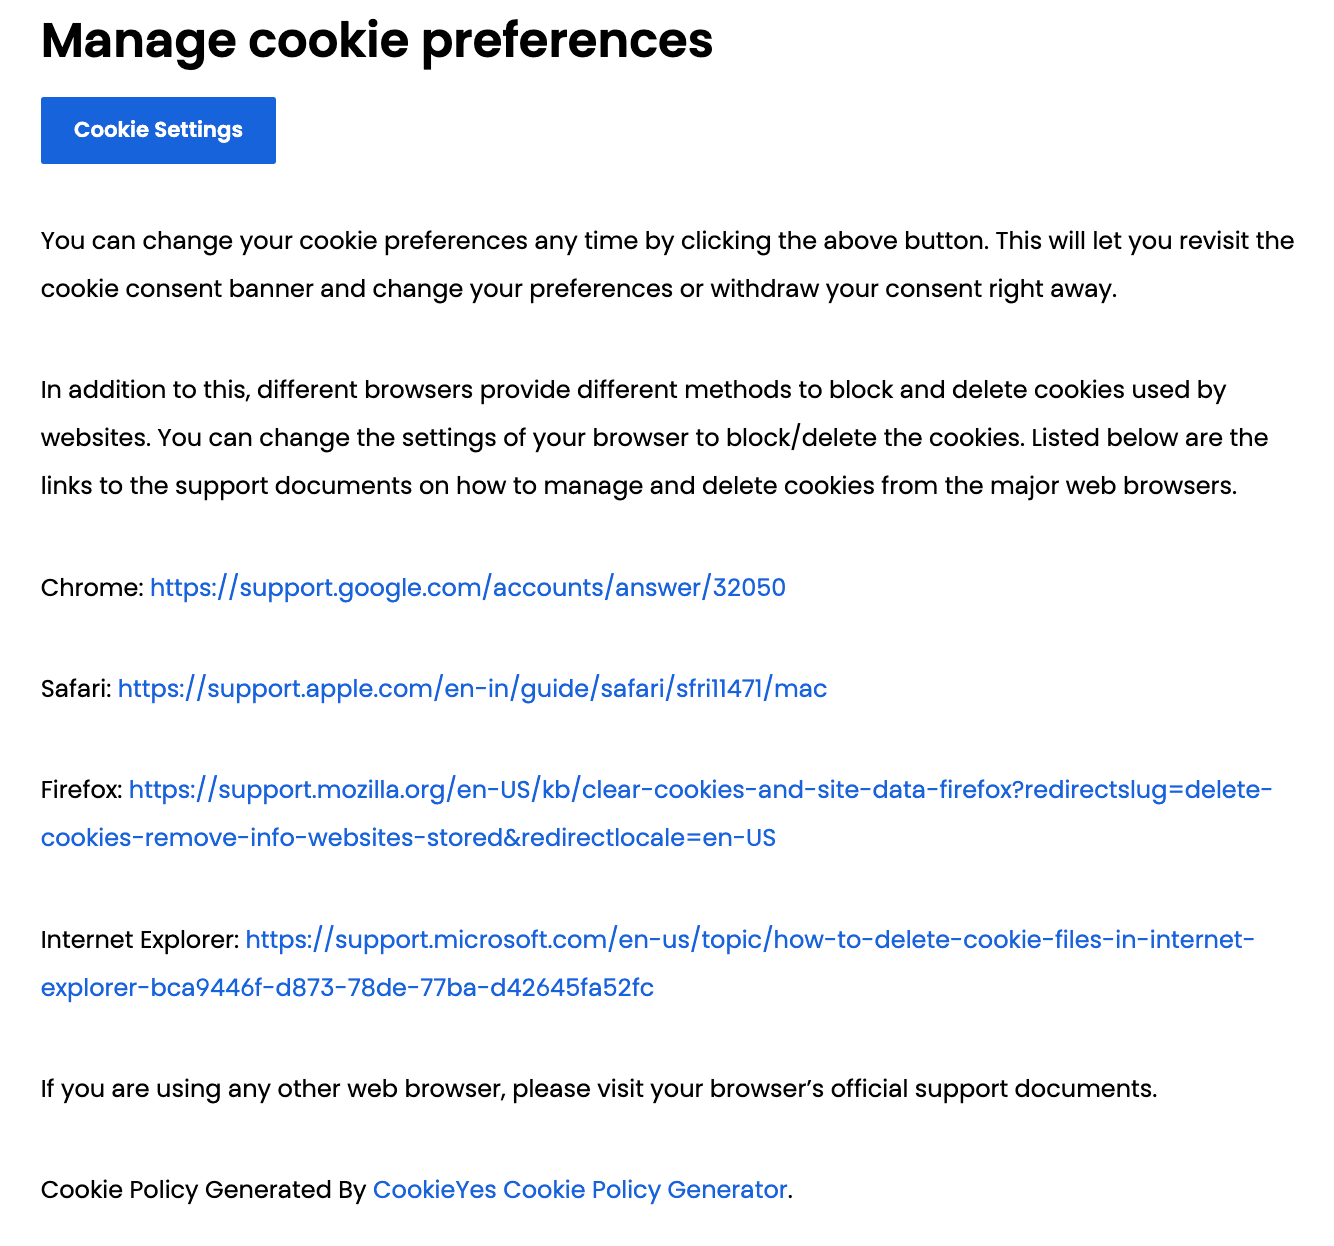The width and height of the screenshot is (1334, 1246).
Task: Click the "Safari:" label text
Action: [x=77, y=688]
